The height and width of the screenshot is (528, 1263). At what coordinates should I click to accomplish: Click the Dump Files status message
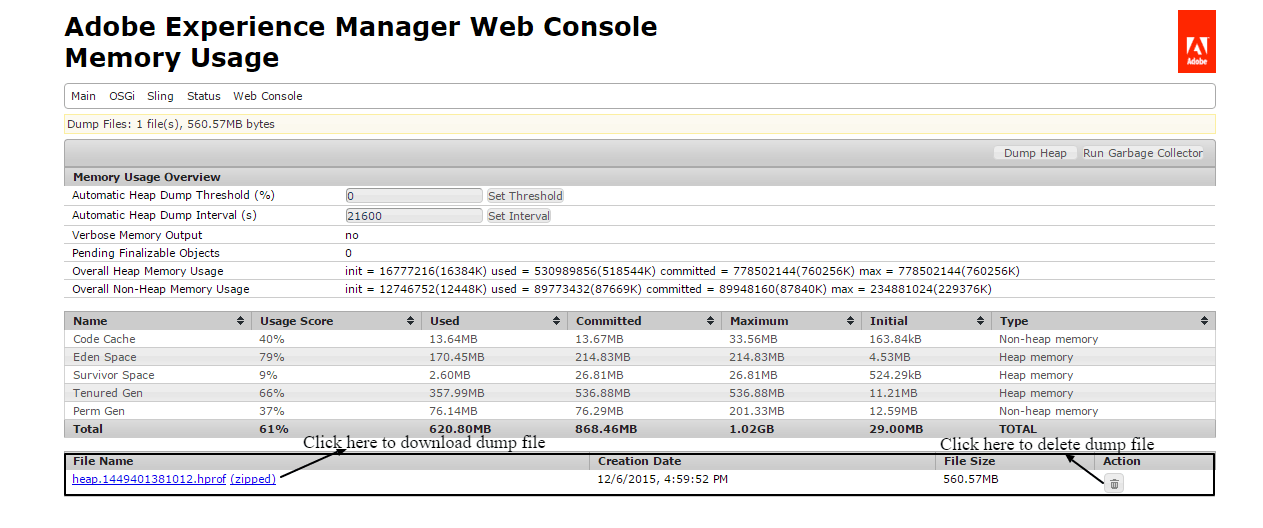171,124
